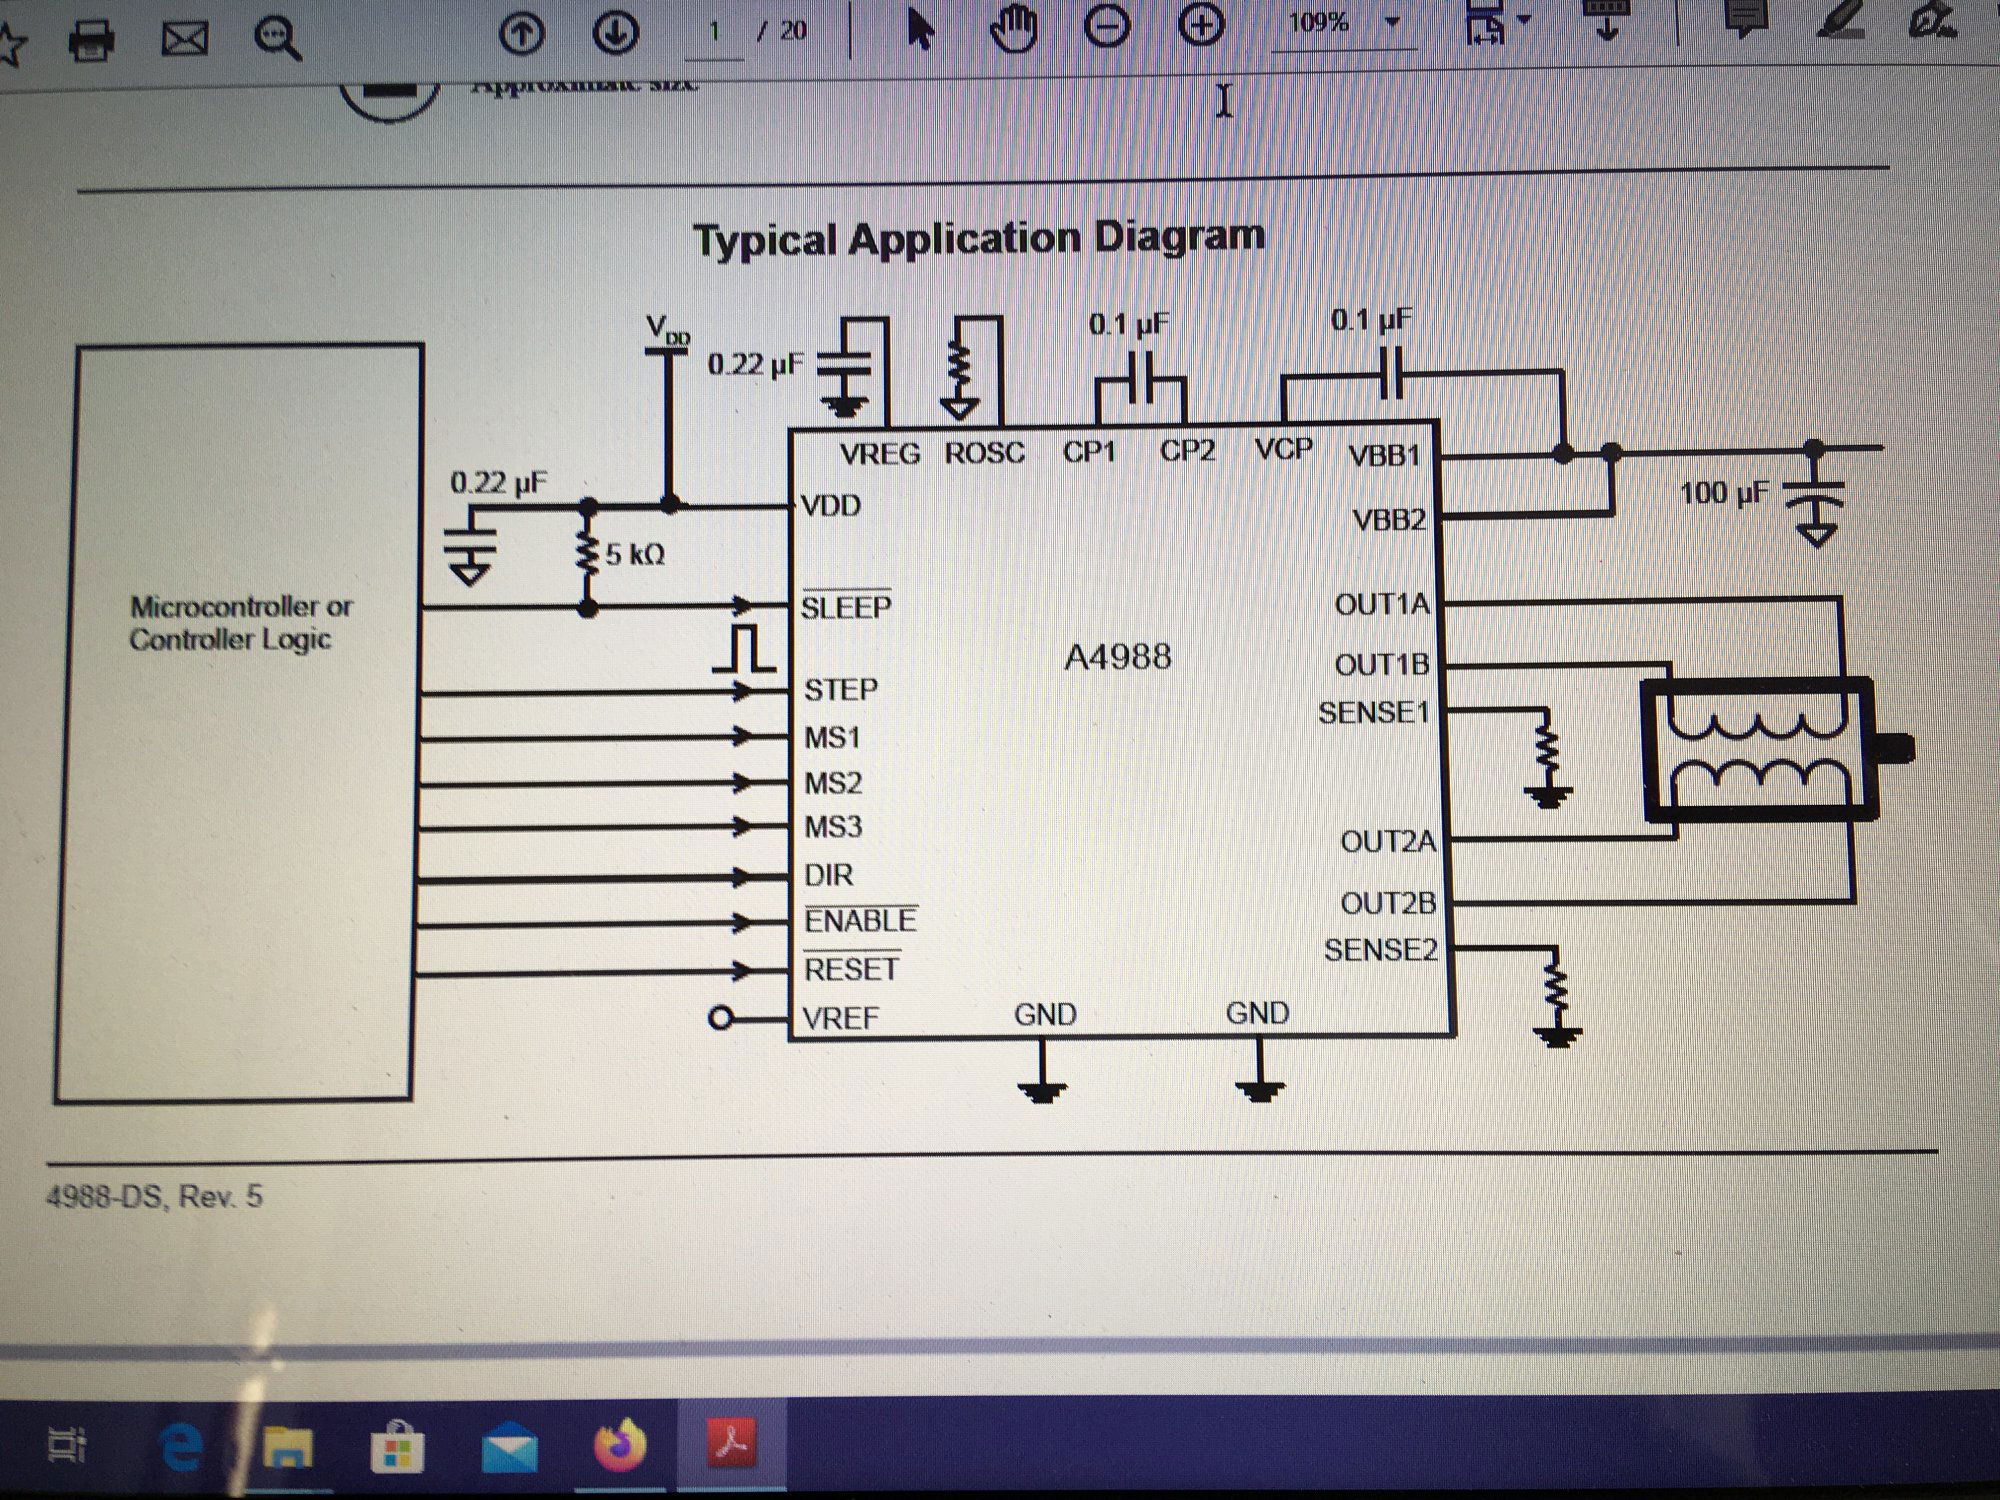The height and width of the screenshot is (1500, 2000).
Task: Click the current page number field
Action: pos(715,32)
